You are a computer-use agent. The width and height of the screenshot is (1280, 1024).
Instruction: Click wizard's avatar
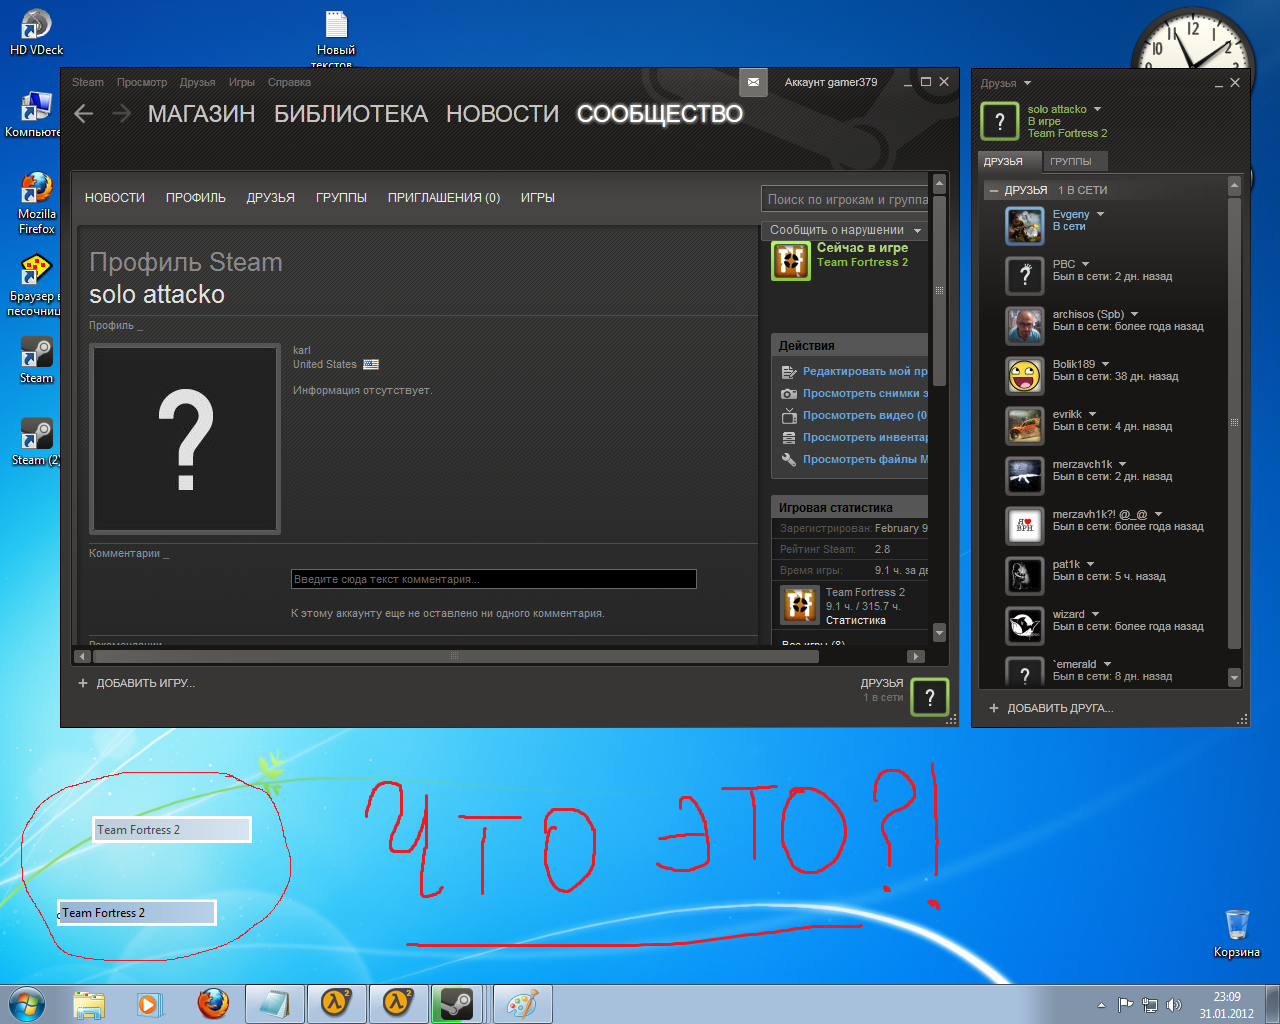[x=1025, y=626]
